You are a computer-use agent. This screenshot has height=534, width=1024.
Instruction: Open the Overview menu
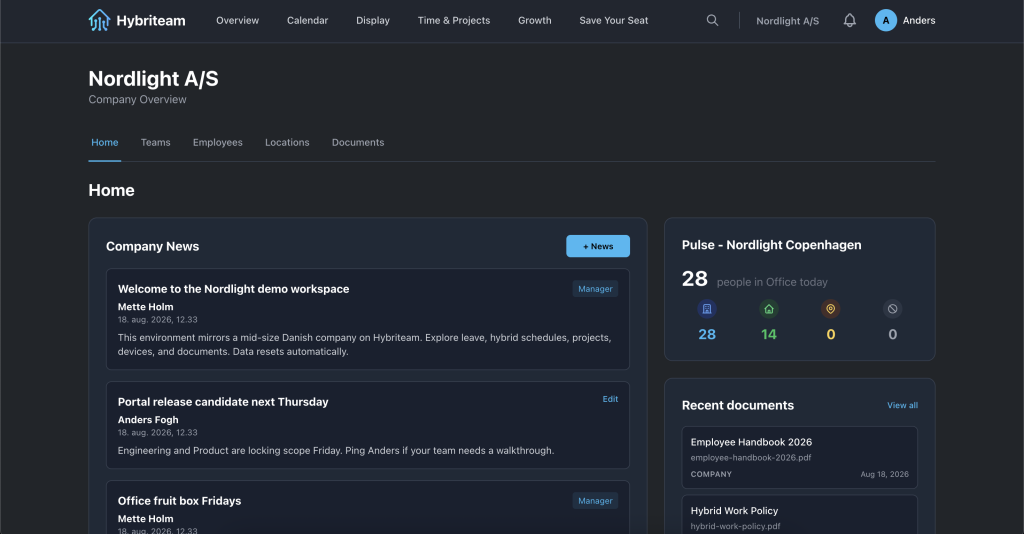[237, 20]
